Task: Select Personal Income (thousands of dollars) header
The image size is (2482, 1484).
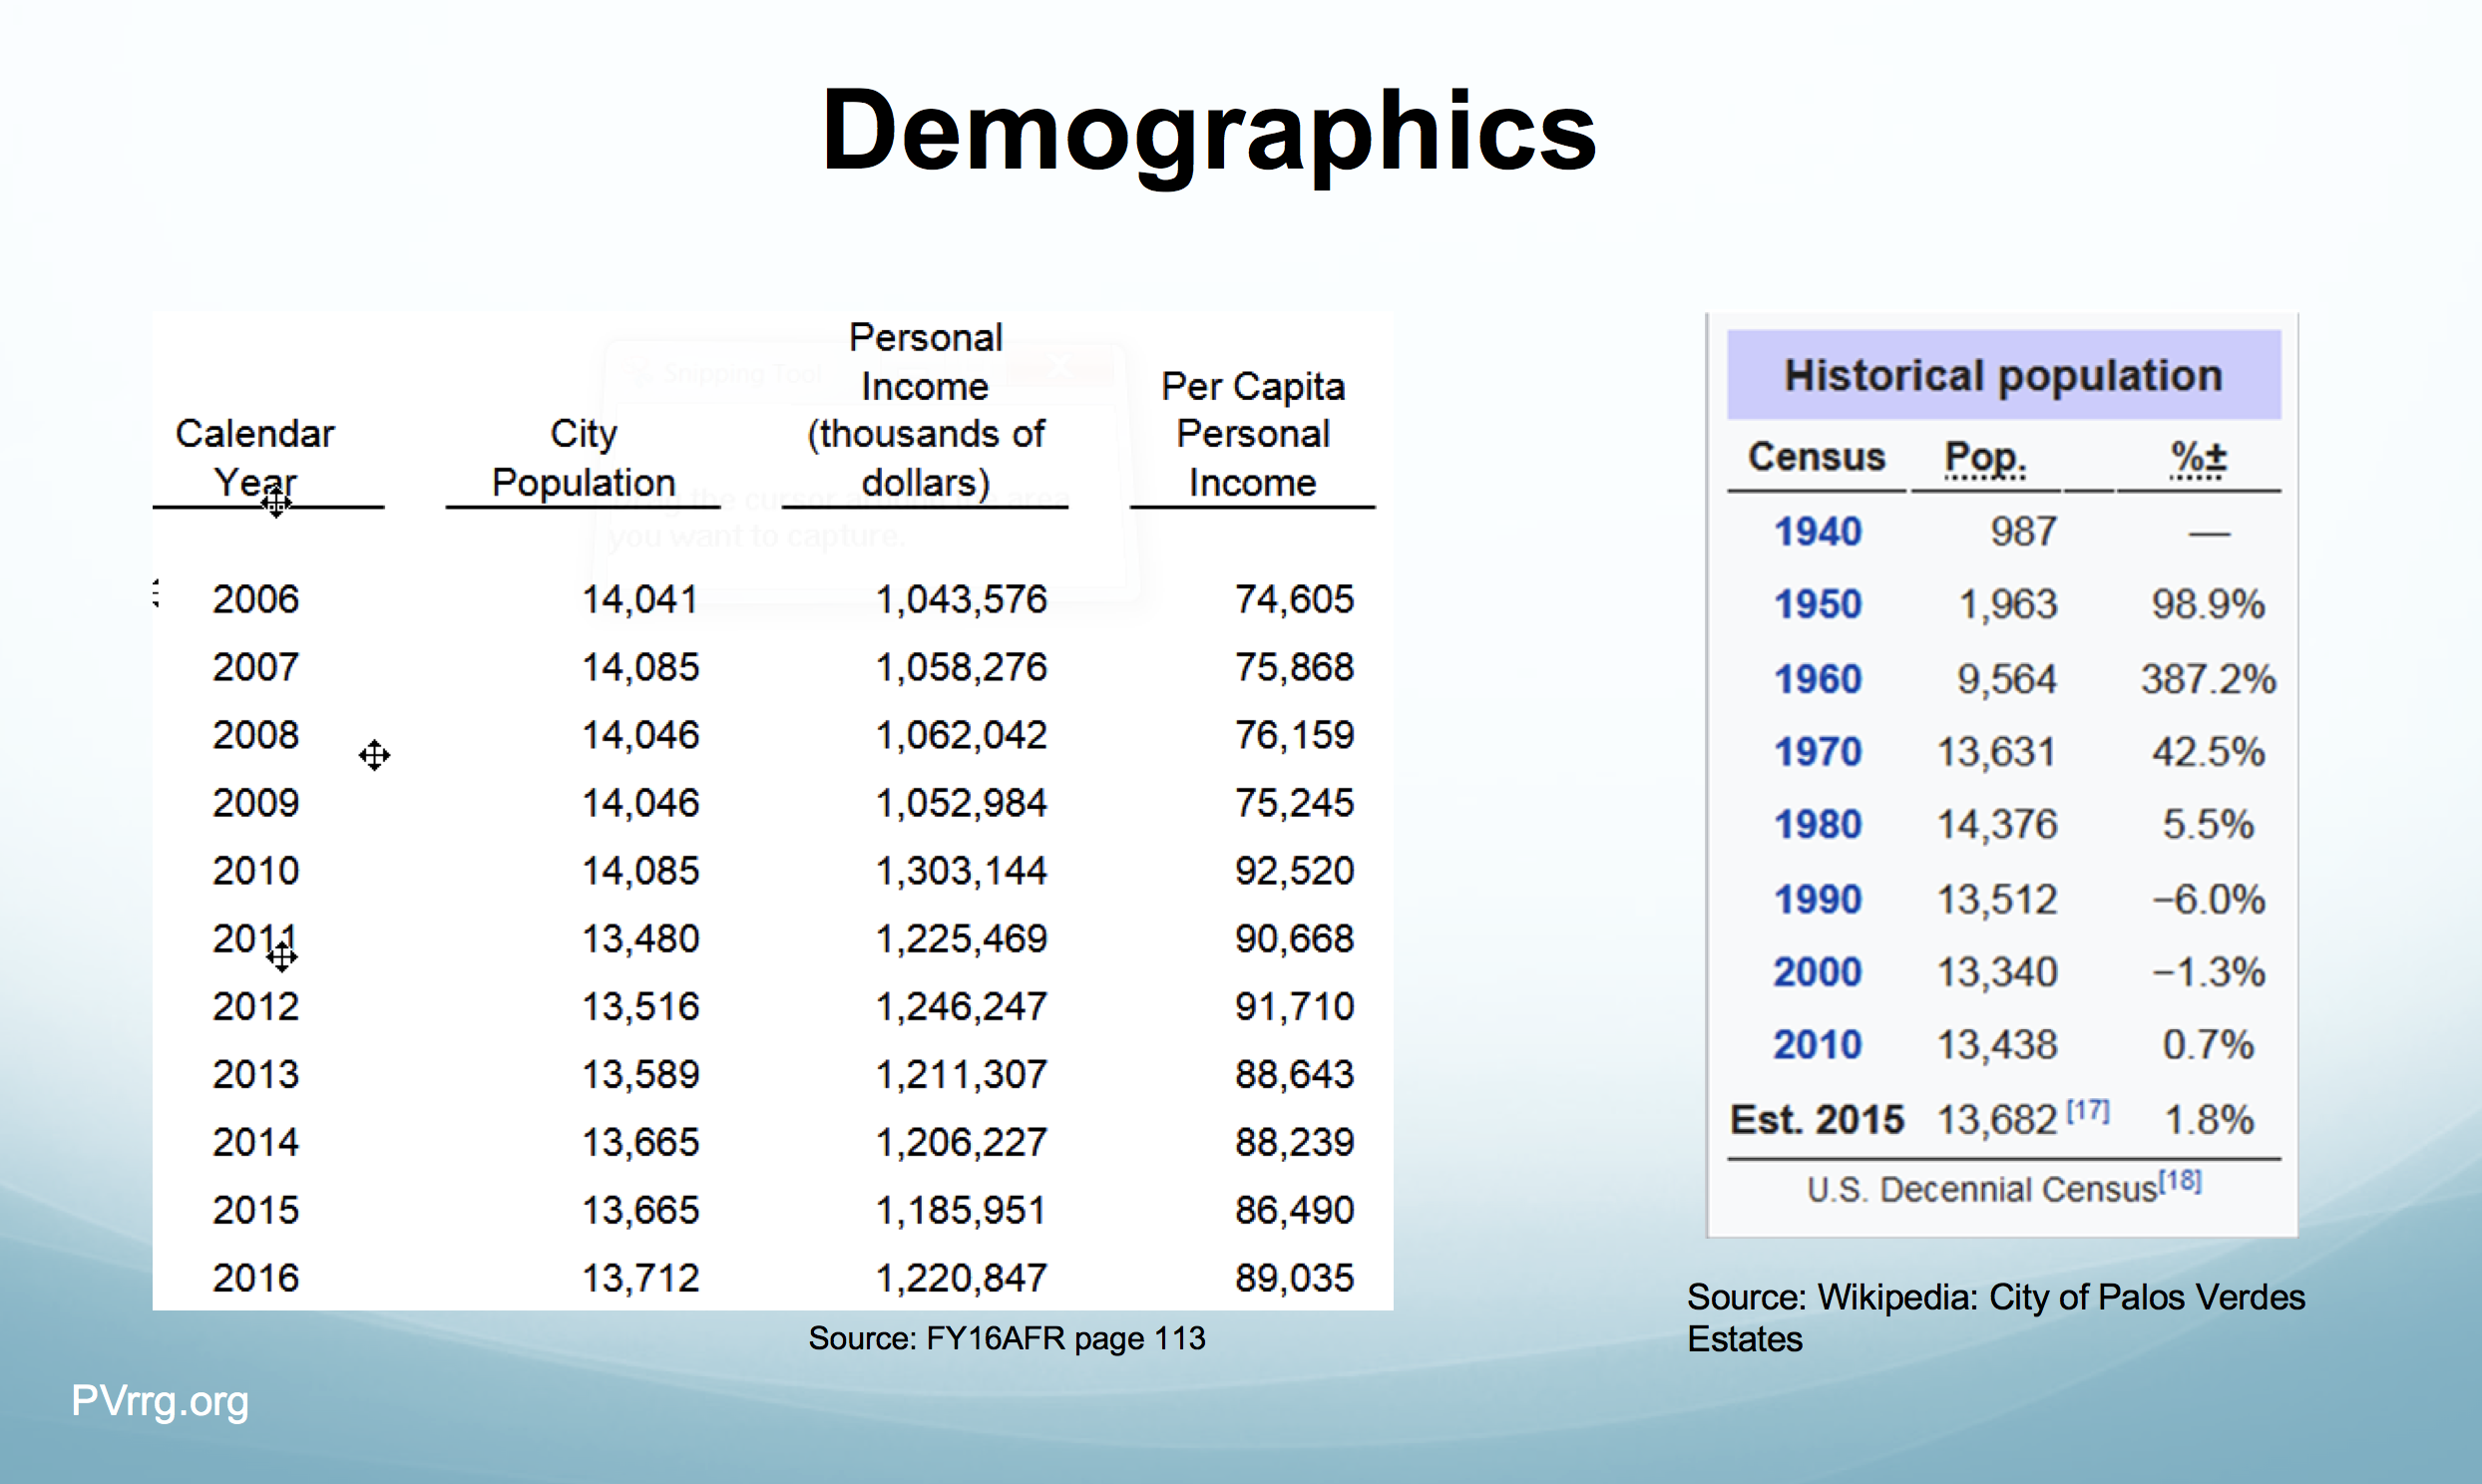Action: tap(925, 410)
